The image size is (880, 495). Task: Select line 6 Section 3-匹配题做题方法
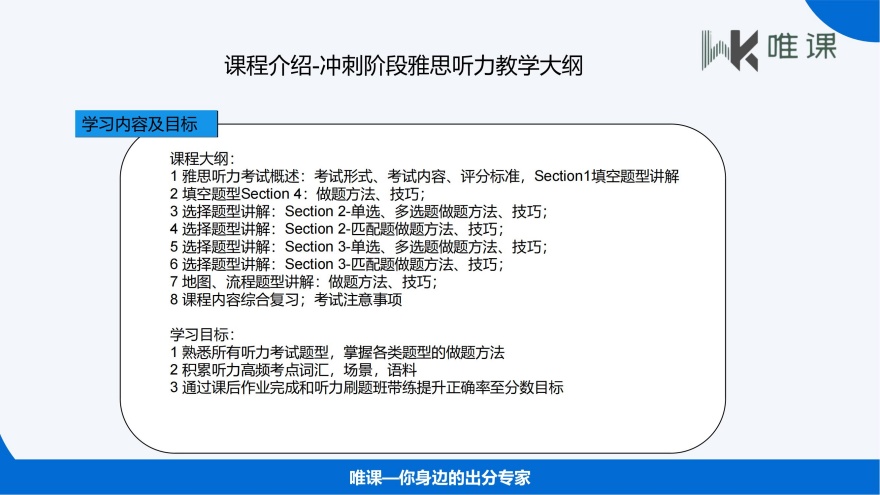pos(337,264)
